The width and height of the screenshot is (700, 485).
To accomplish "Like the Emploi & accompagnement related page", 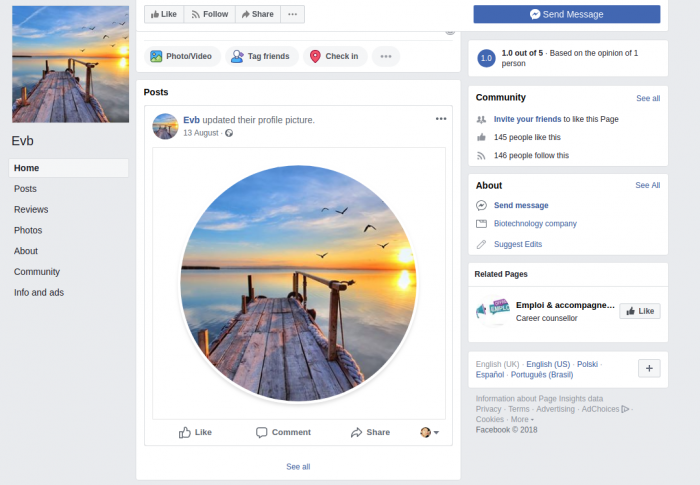I will [x=640, y=311].
